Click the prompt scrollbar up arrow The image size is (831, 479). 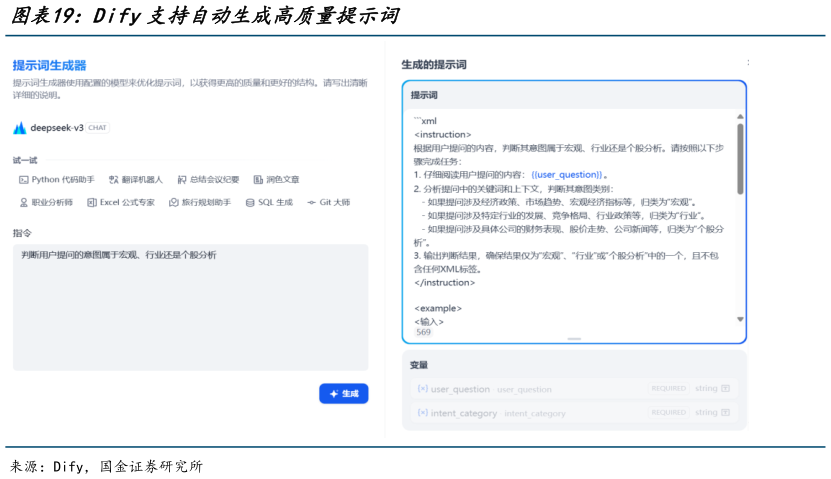740,117
